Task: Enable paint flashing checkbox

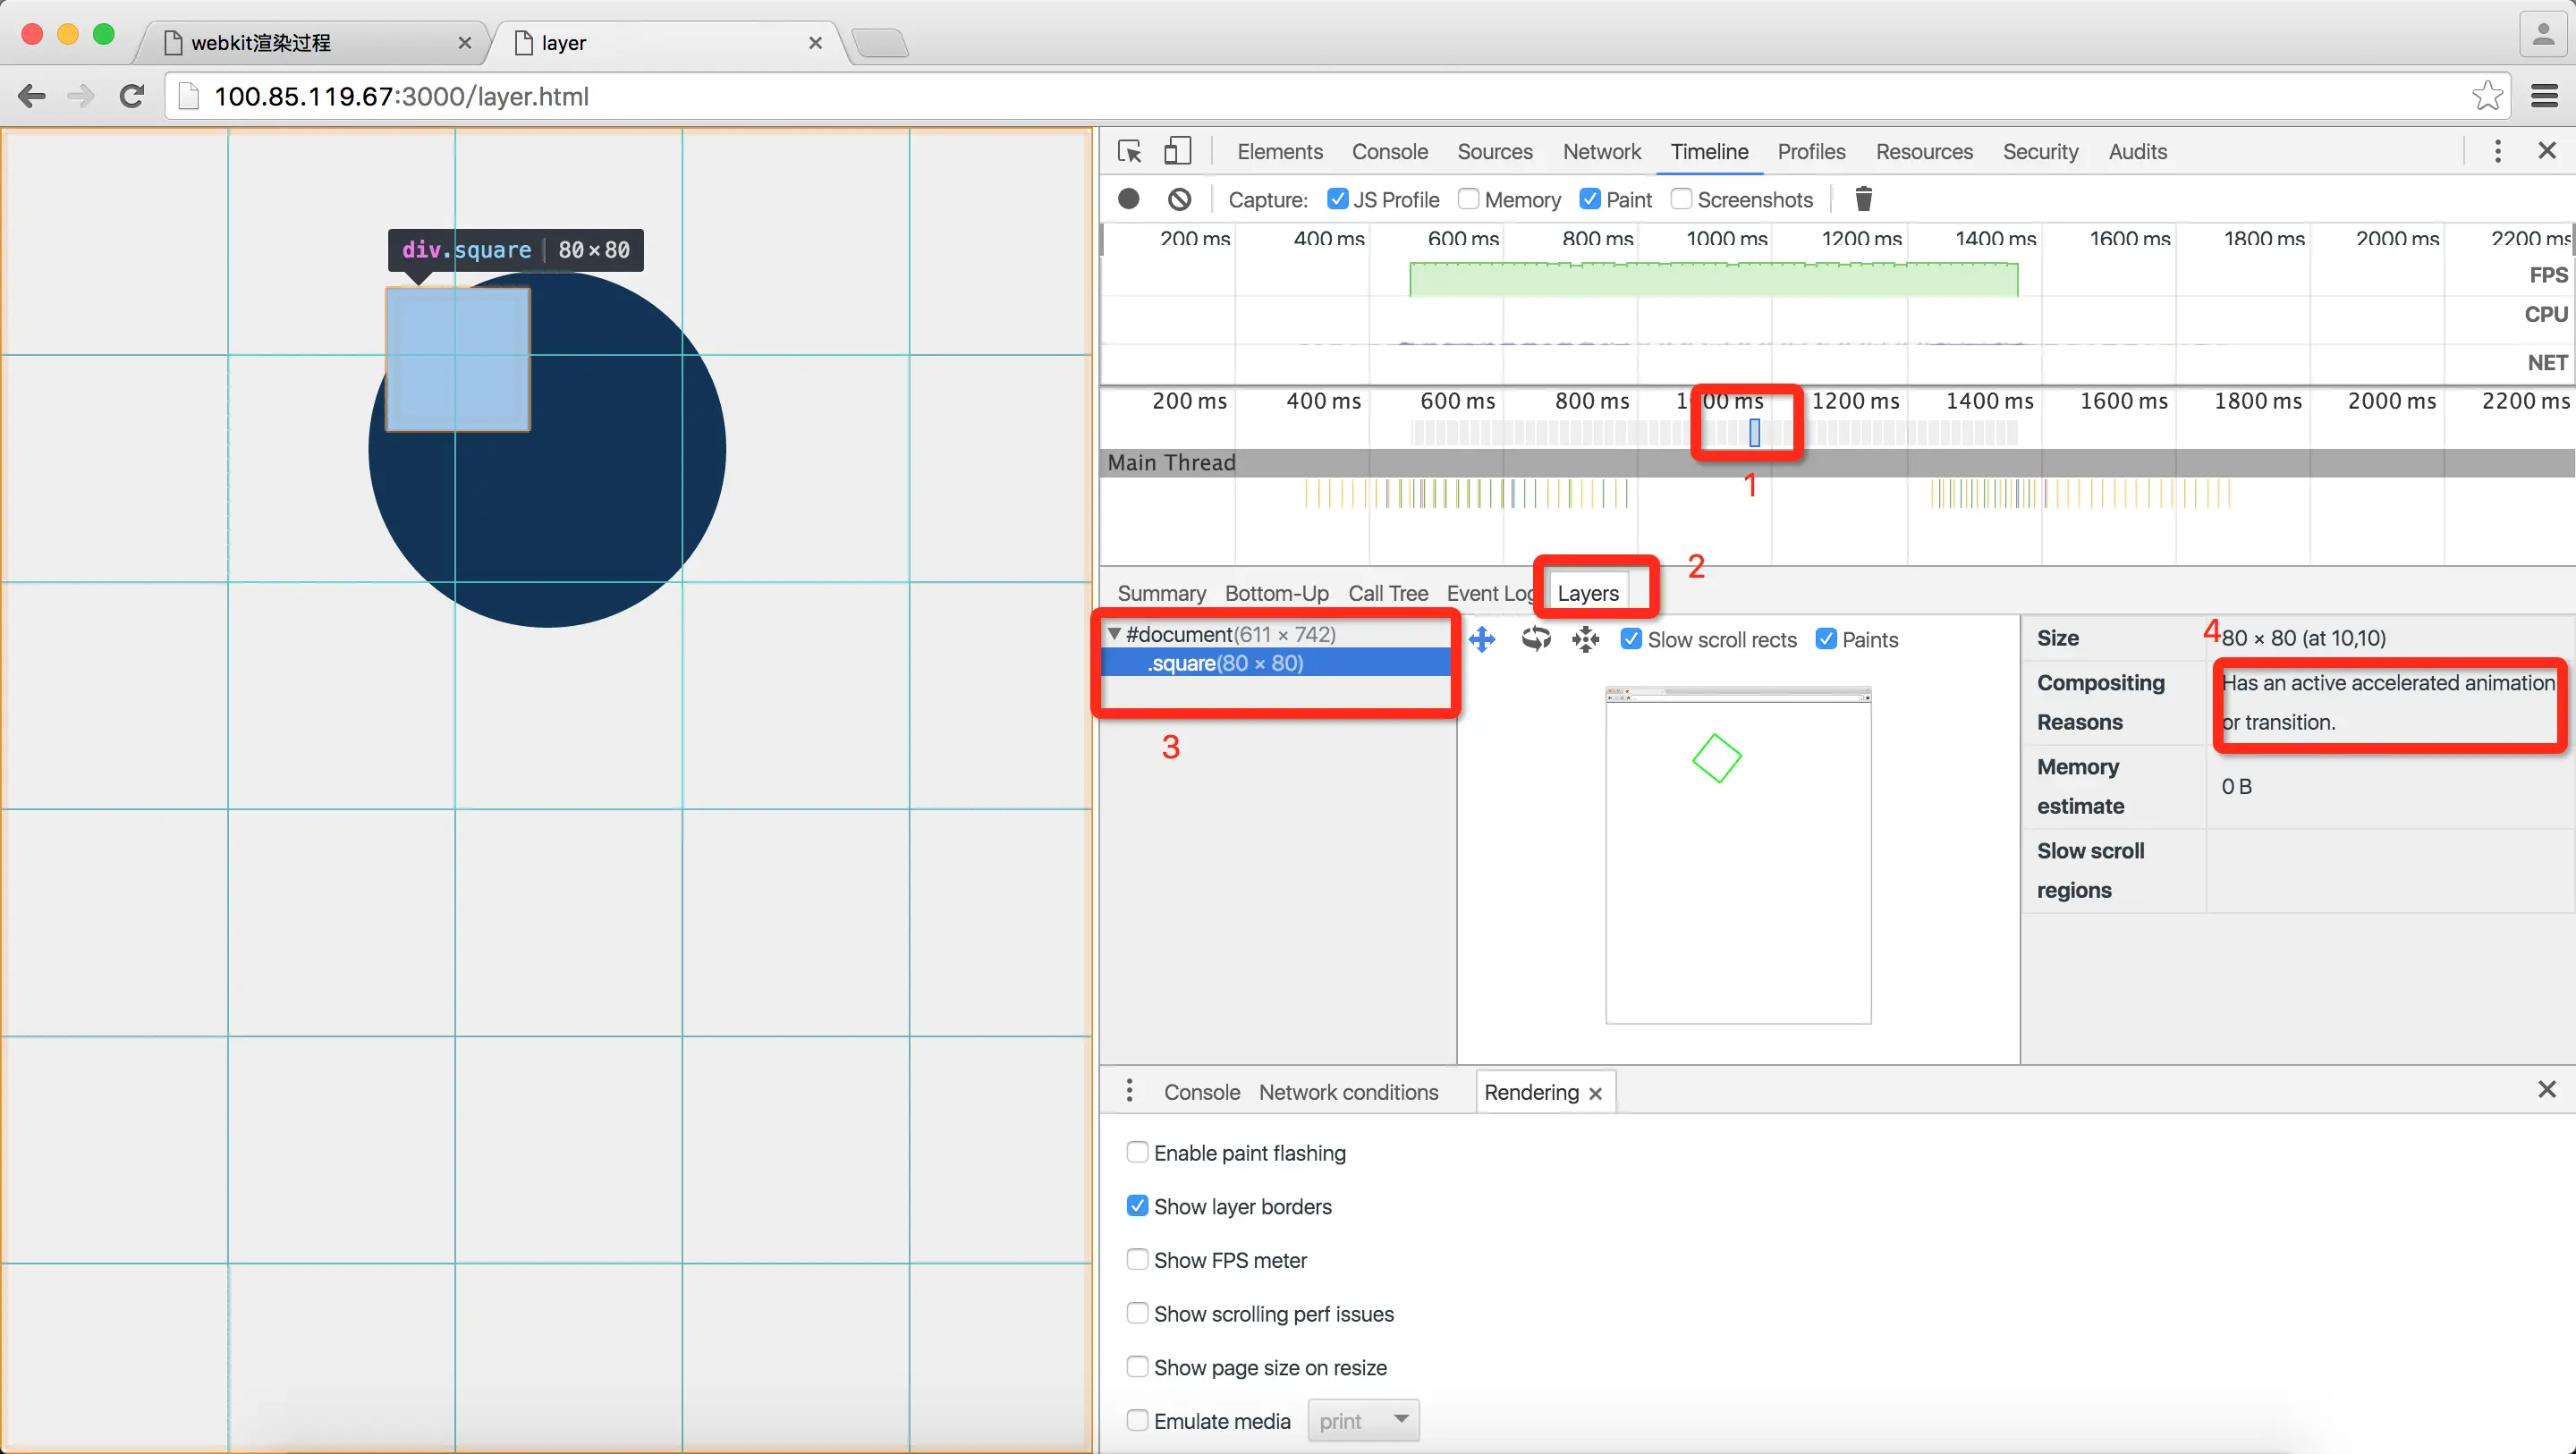Action: coord(1137,1152)
